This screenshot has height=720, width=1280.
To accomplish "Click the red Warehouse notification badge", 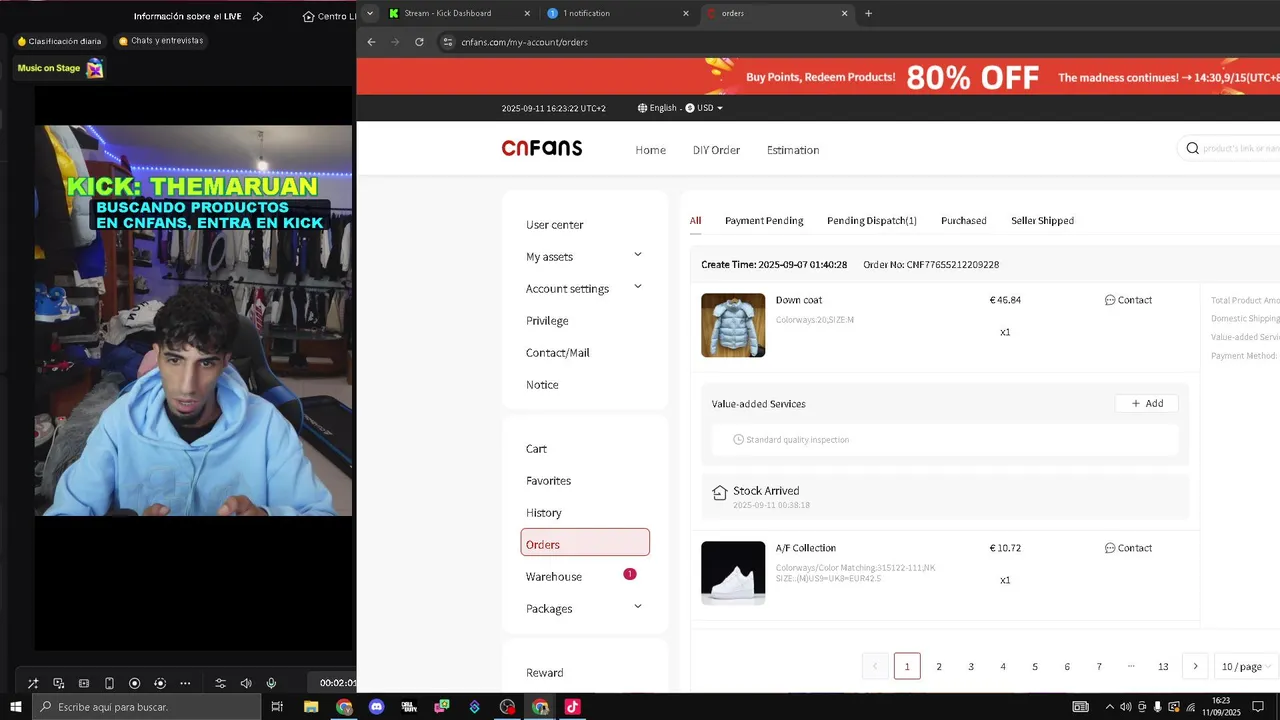I will pos(630,574).
